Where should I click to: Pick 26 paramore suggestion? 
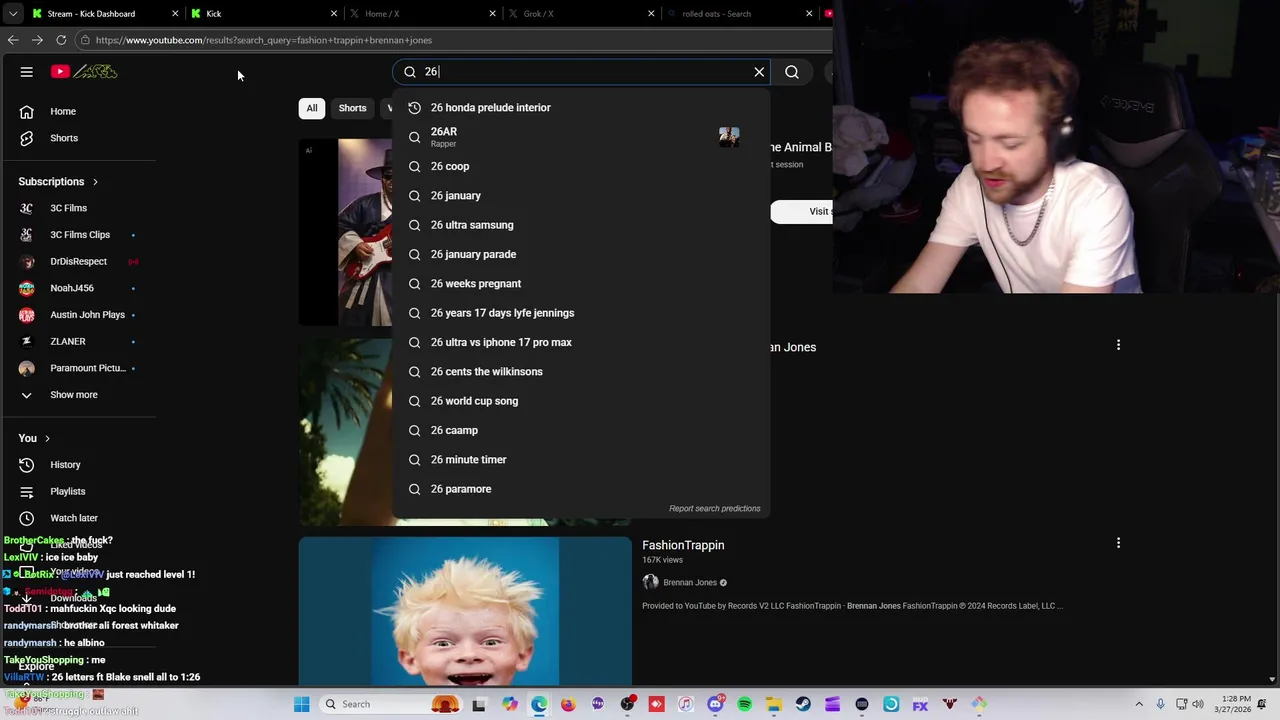[581, 489]
